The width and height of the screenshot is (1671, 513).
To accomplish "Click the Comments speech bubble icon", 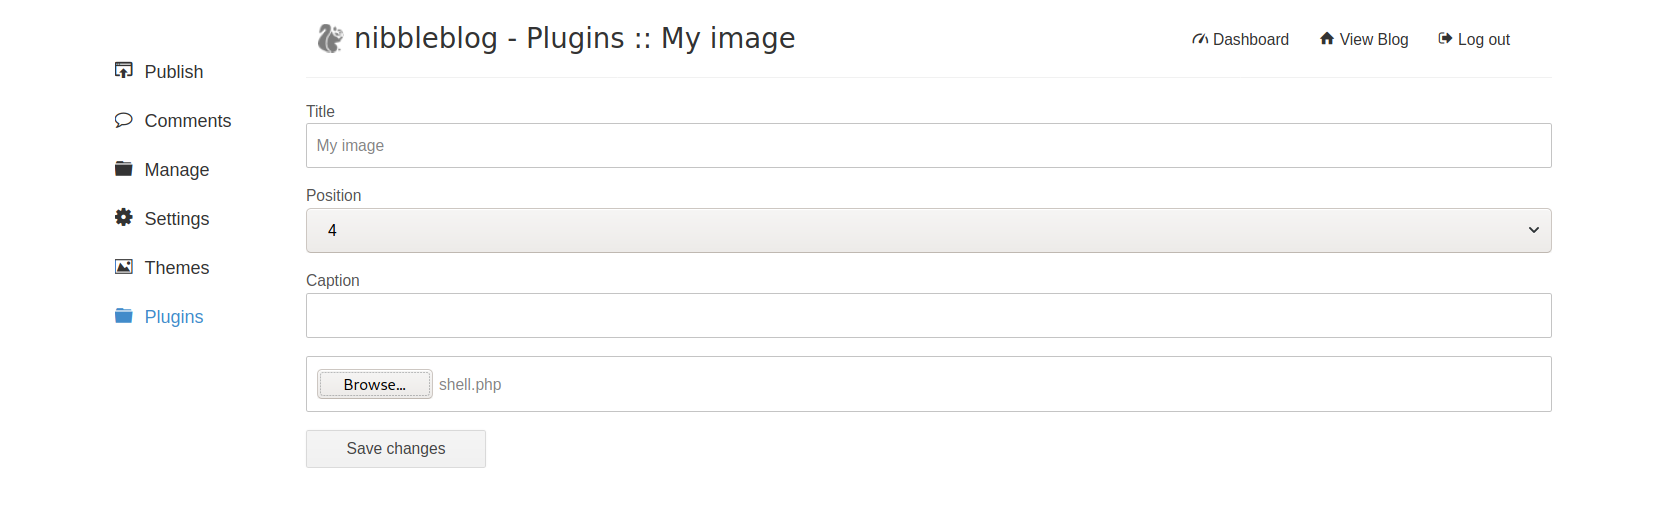I will coord(124,120).
